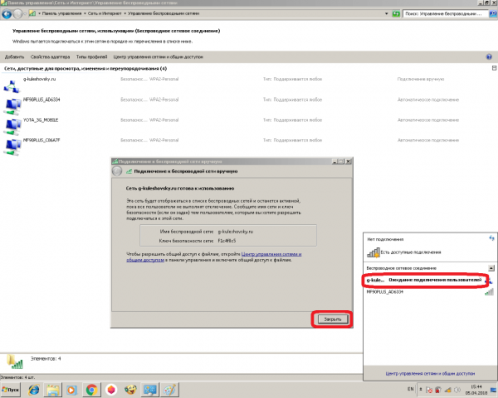498x398 pixels.
Task: Click the blue help question-mark icon
Action: 489,57
